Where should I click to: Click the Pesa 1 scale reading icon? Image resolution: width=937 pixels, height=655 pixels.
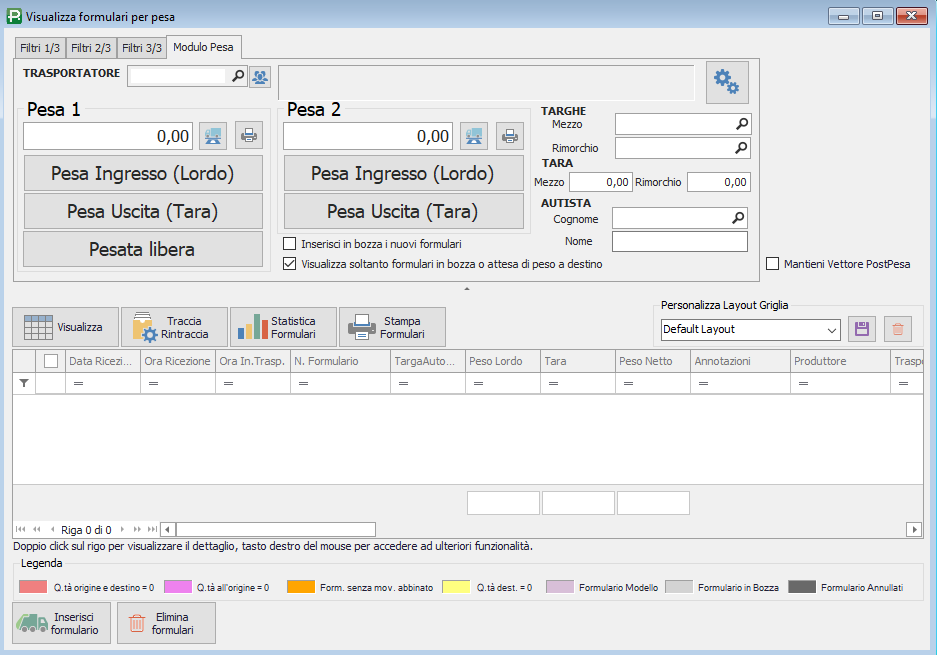point(213,135)
